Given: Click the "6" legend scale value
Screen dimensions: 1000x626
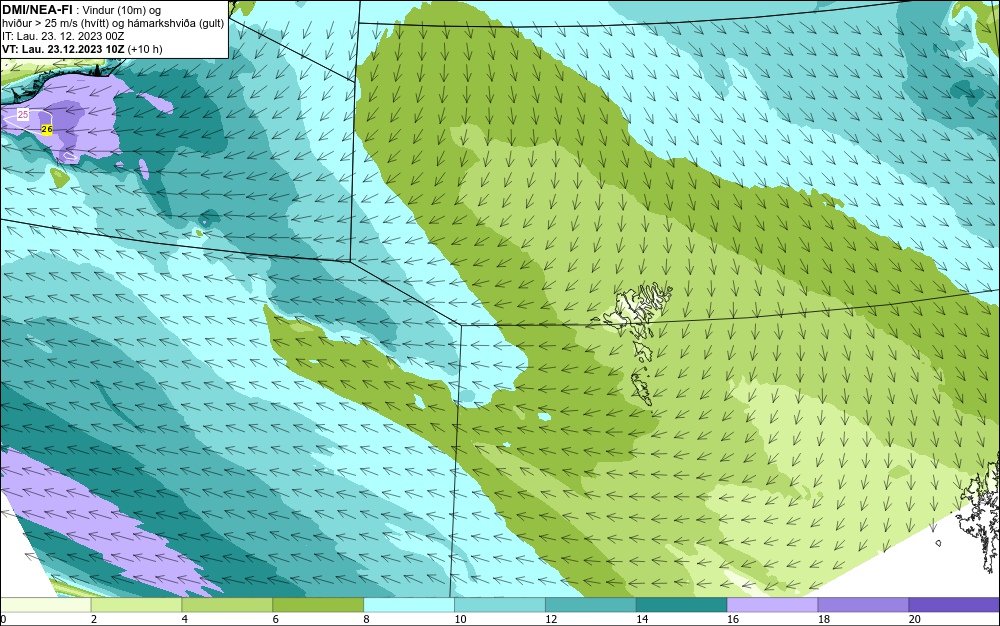Looking at the screenshot, I should 276,619.
